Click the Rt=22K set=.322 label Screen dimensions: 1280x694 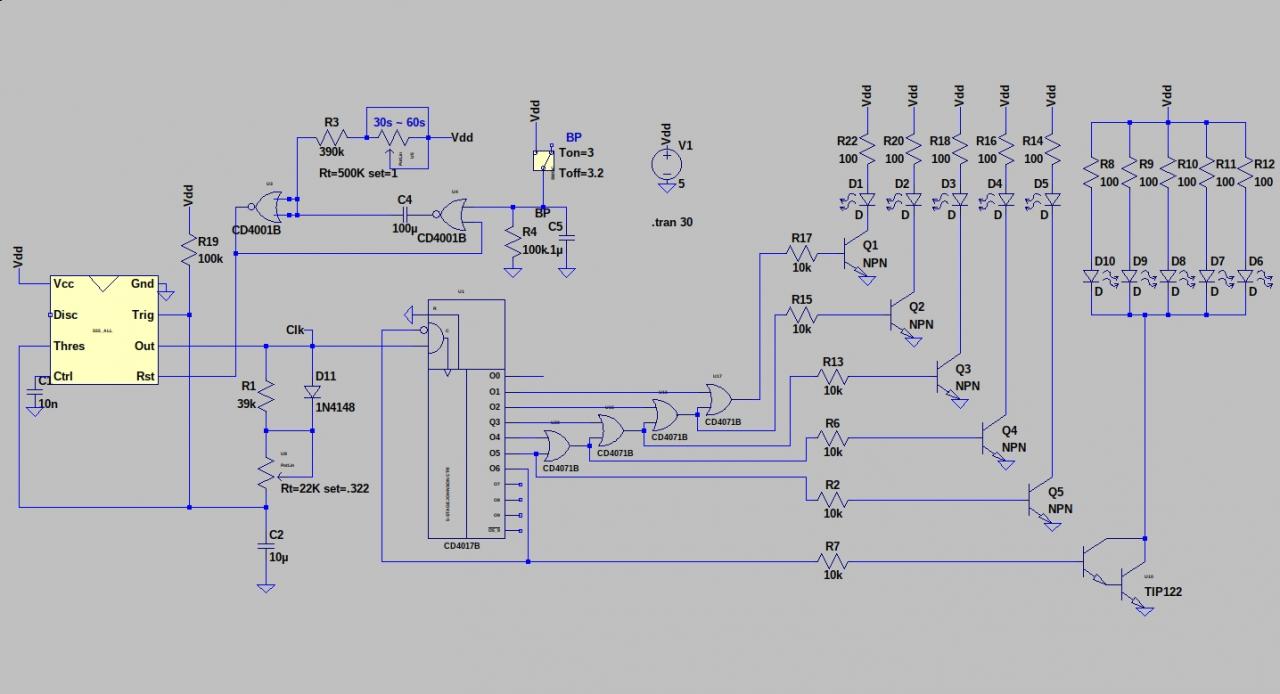pyautogui.click(x=325, y=488)
